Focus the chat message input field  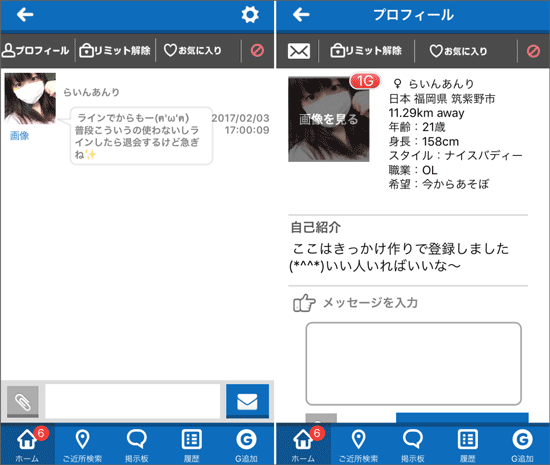(x=133, y=401)
